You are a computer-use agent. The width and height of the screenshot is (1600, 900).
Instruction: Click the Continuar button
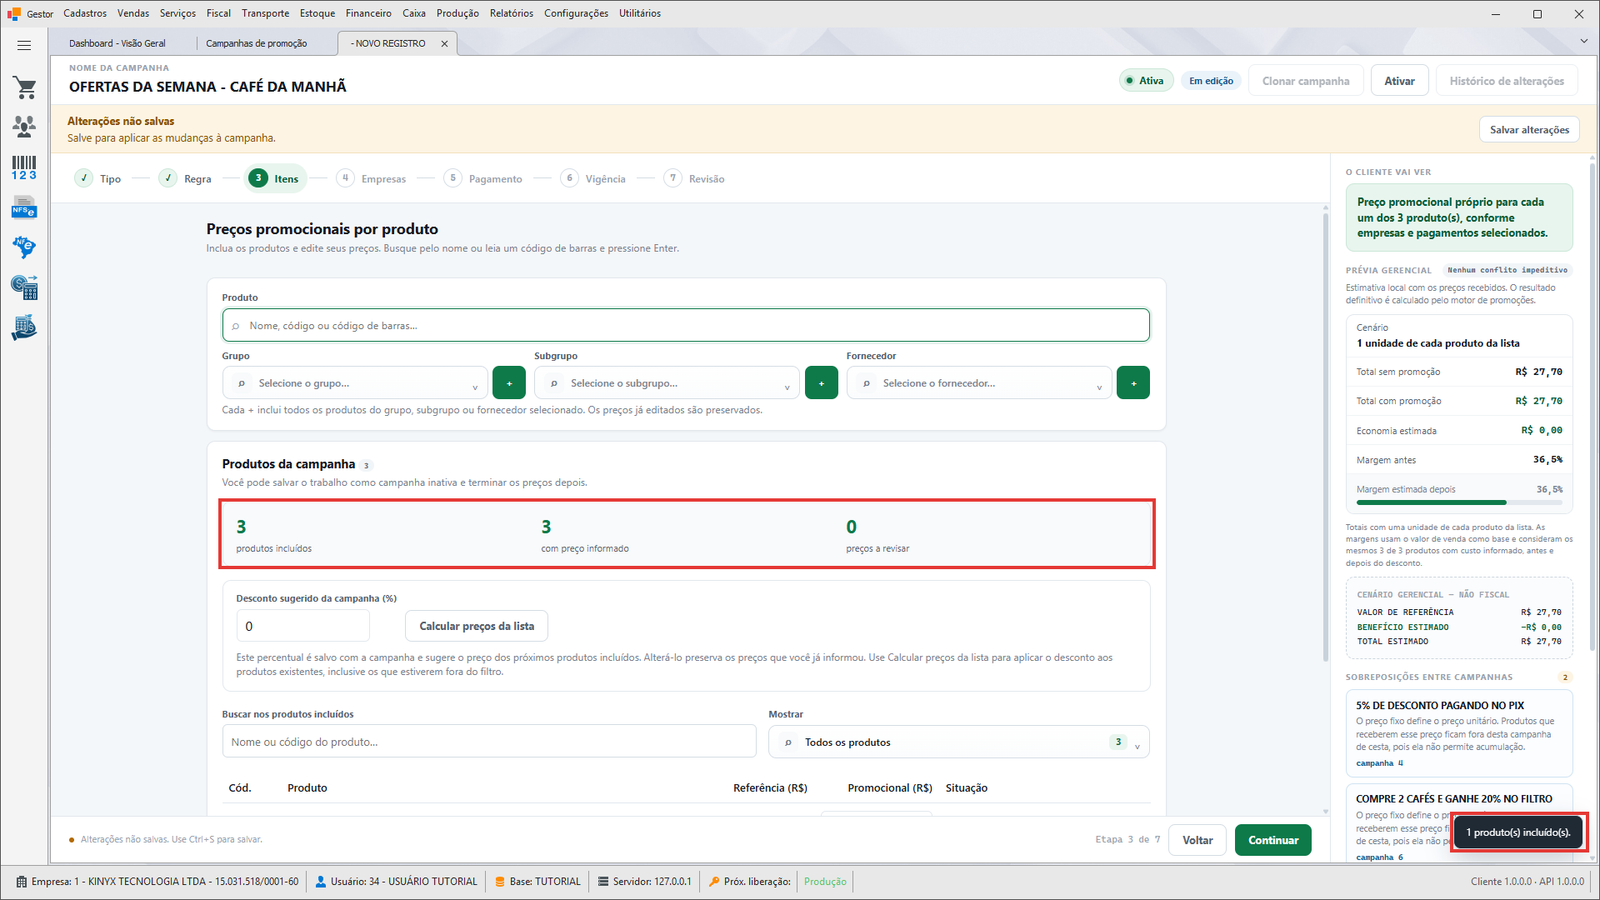coord(1273,840)
